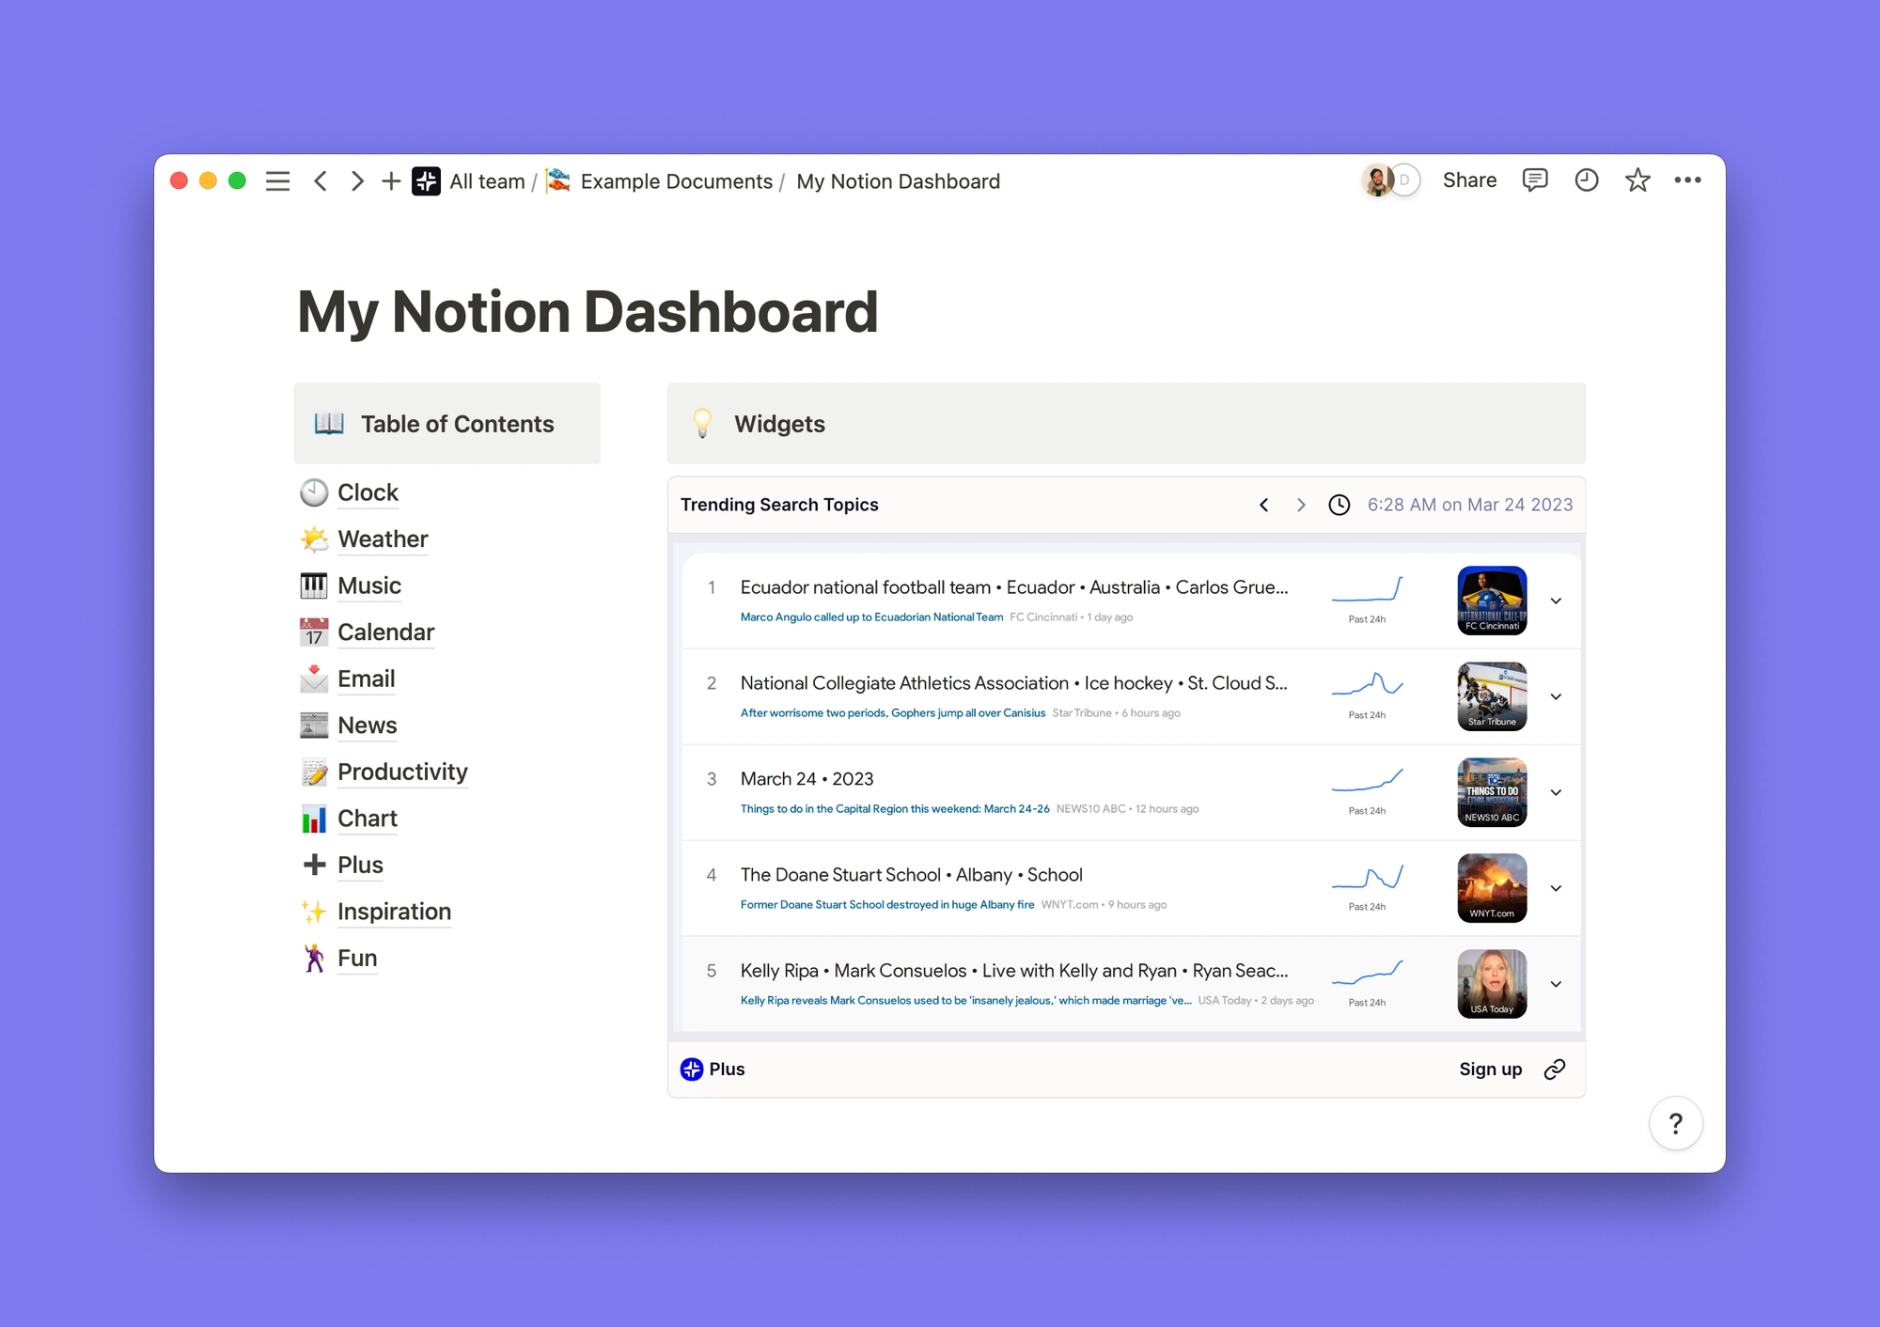Click the All team workspace icon
This screenshot has height=1327, width=1880.
click(x=426, y=181)
